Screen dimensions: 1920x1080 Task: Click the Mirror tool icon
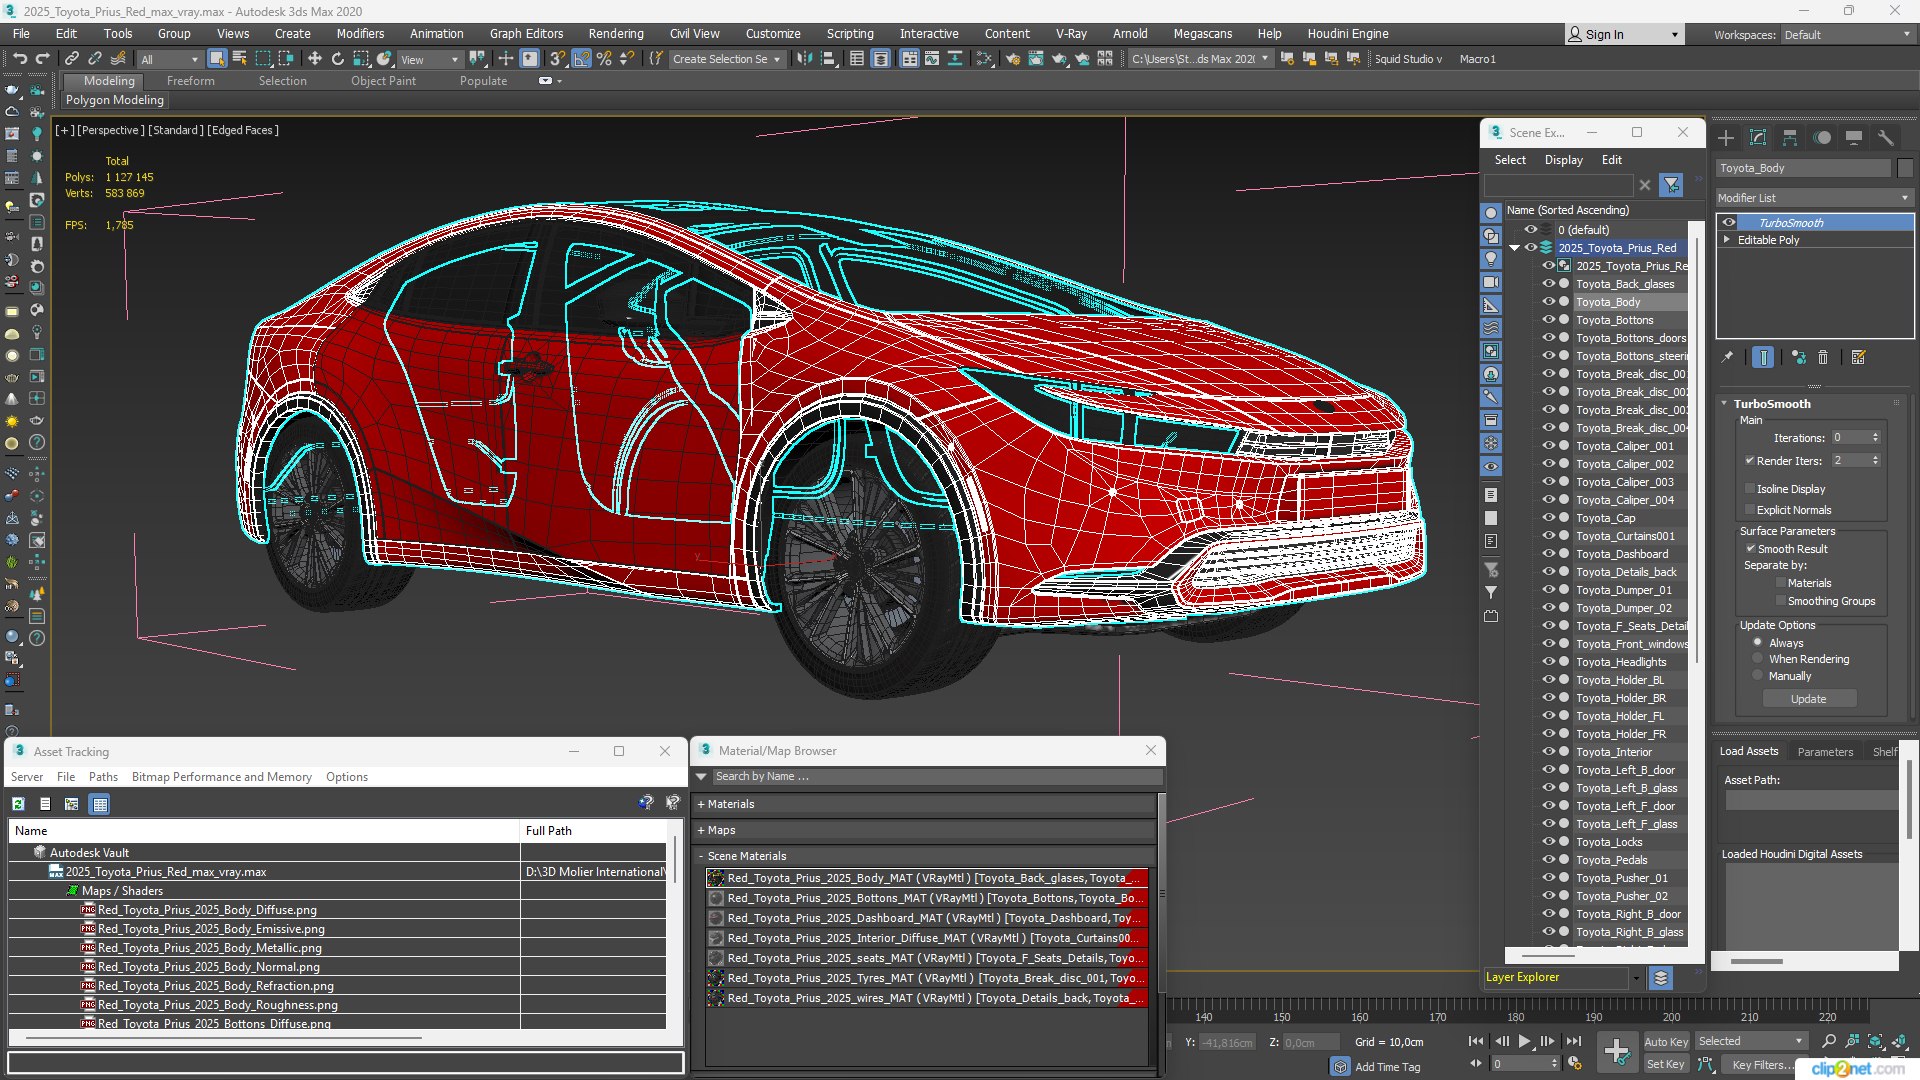click(804, 59)
